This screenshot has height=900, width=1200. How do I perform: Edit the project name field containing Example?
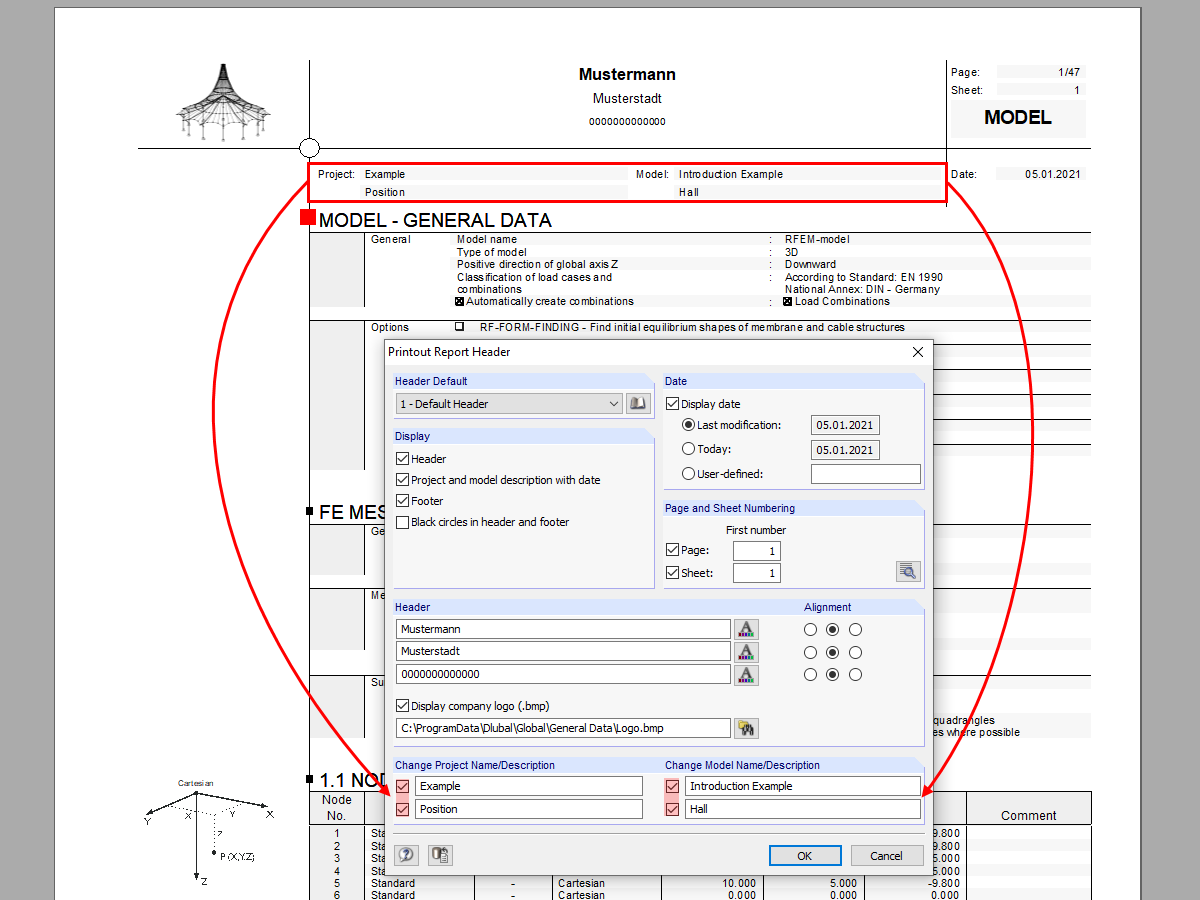click(529, 786)
